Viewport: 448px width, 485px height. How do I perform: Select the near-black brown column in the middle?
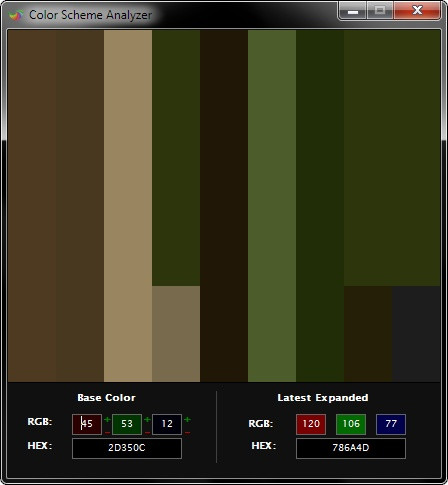tap(224, 206)
